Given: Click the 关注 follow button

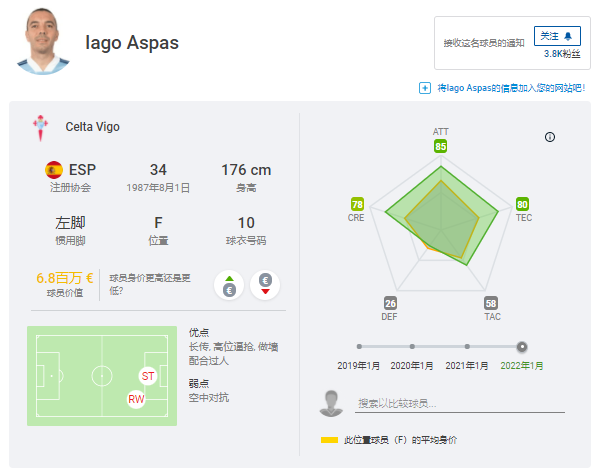Looking at the screenshot, I should [x=557, y=36].
